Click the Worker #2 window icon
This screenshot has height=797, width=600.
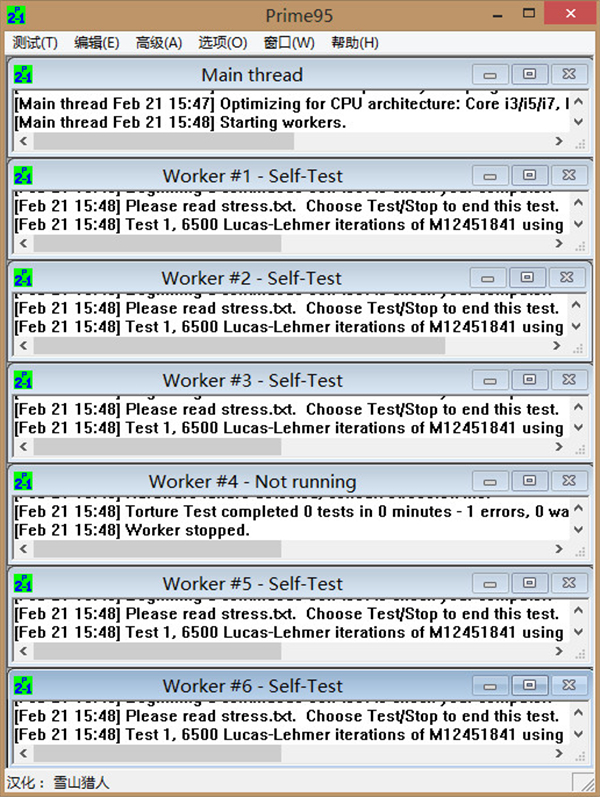24,278
